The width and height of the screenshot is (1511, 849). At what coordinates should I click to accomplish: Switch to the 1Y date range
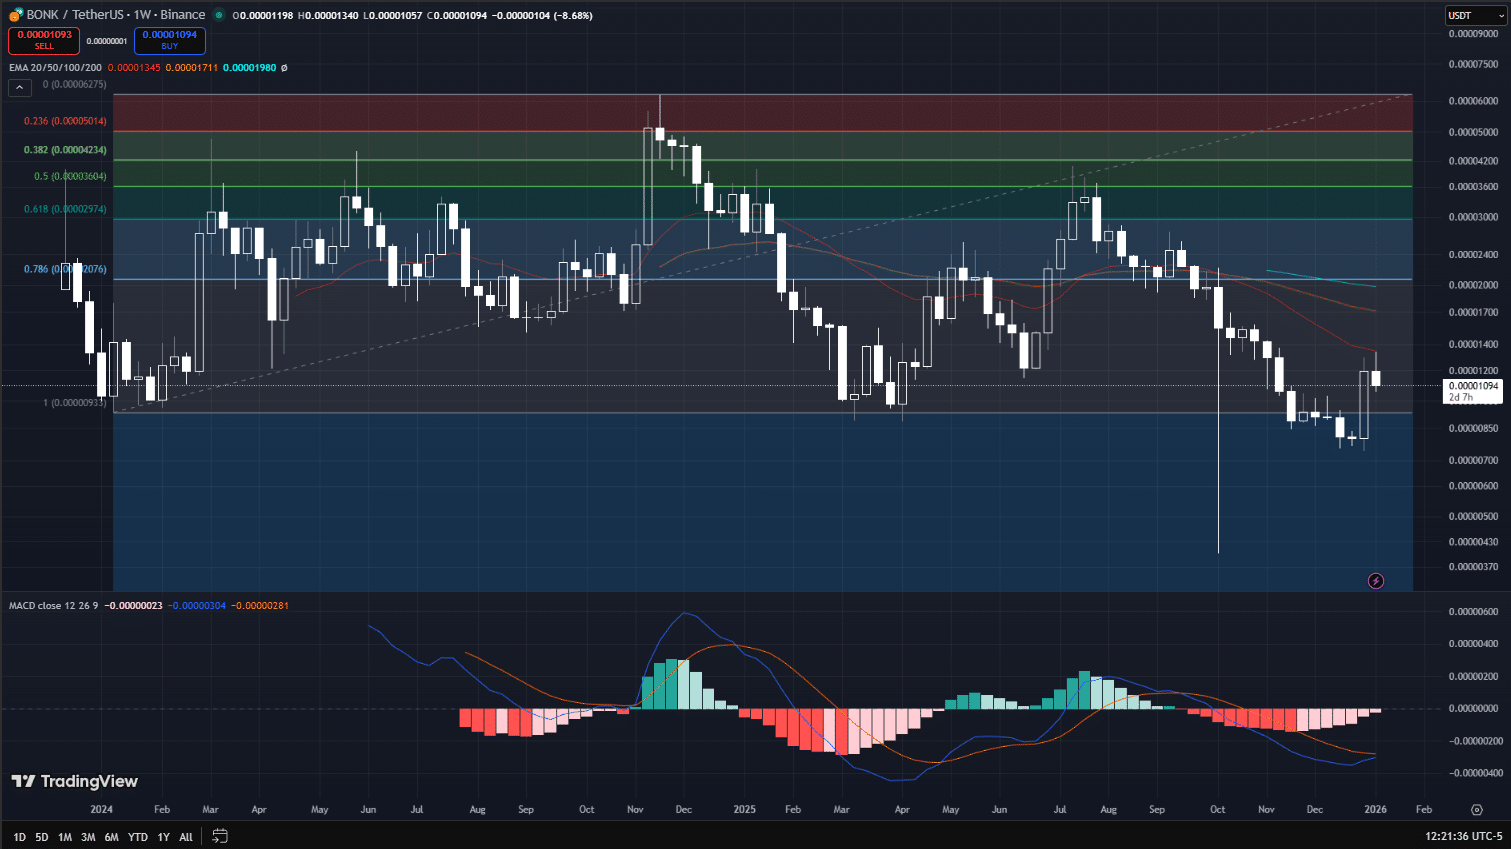coord(163,837)
